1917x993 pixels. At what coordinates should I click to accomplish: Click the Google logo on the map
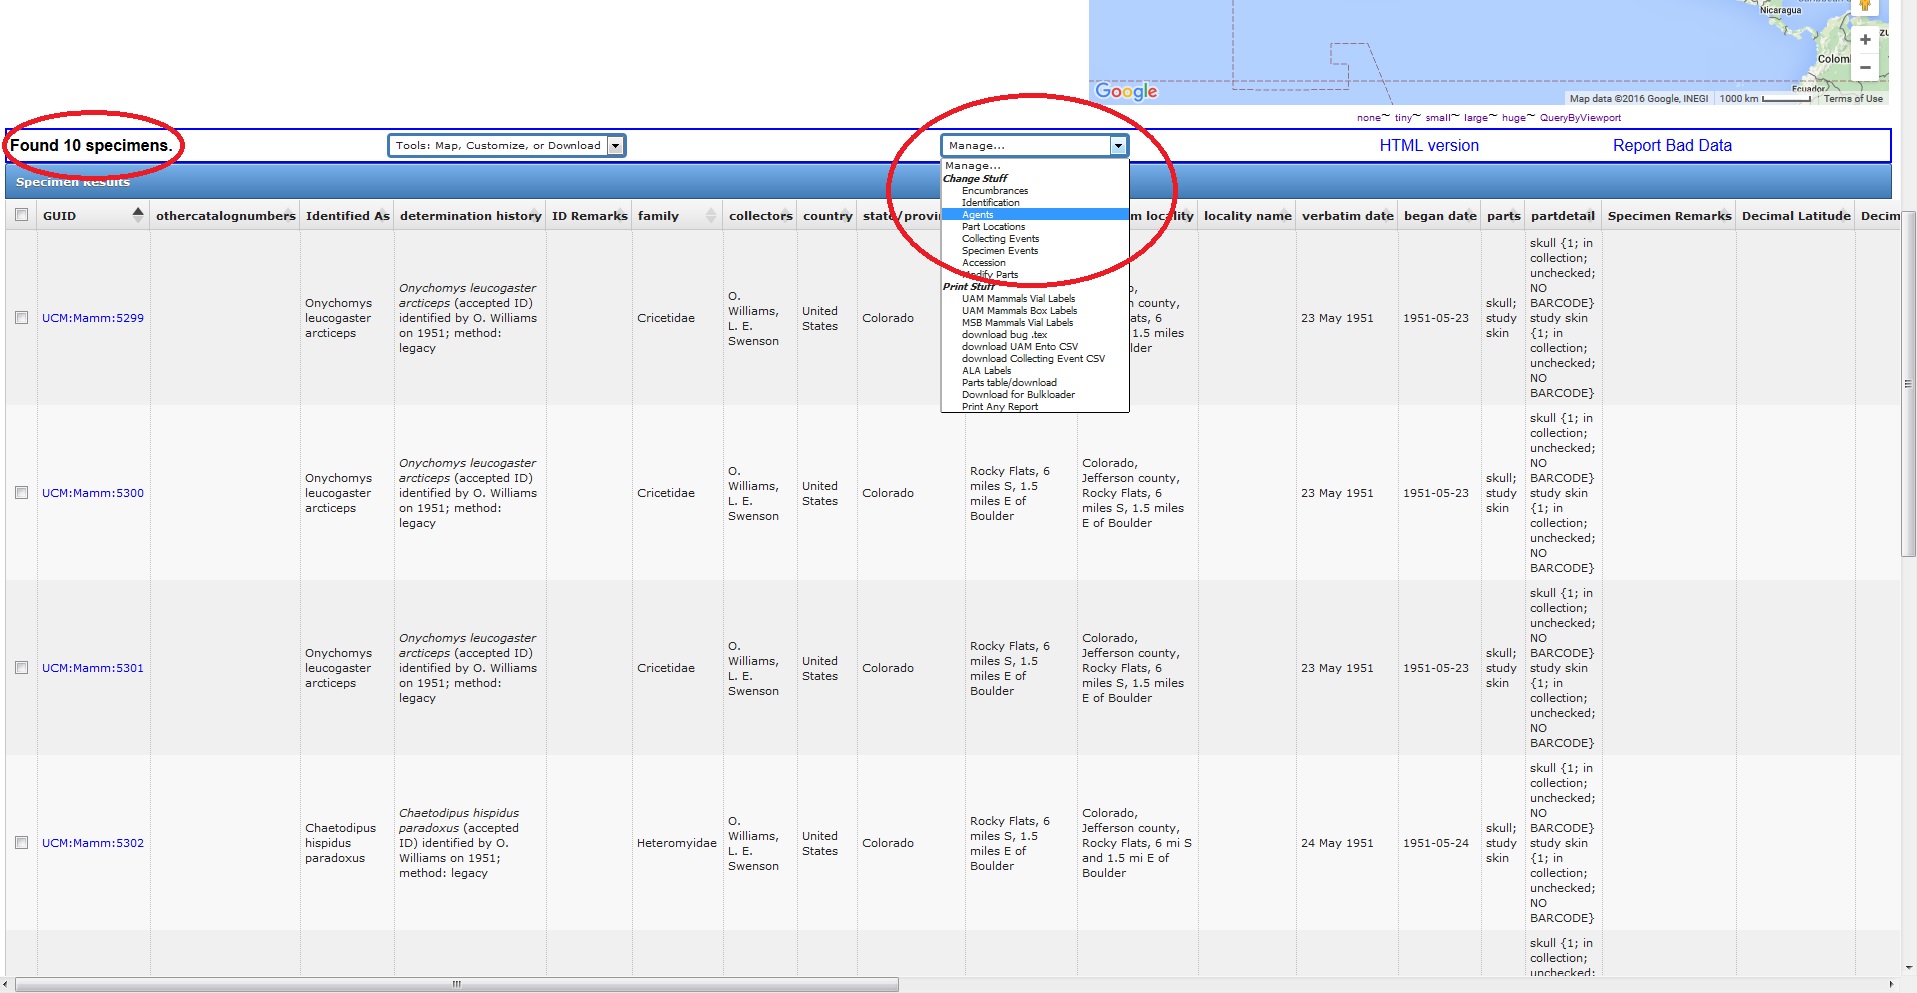pos(1126,91)
